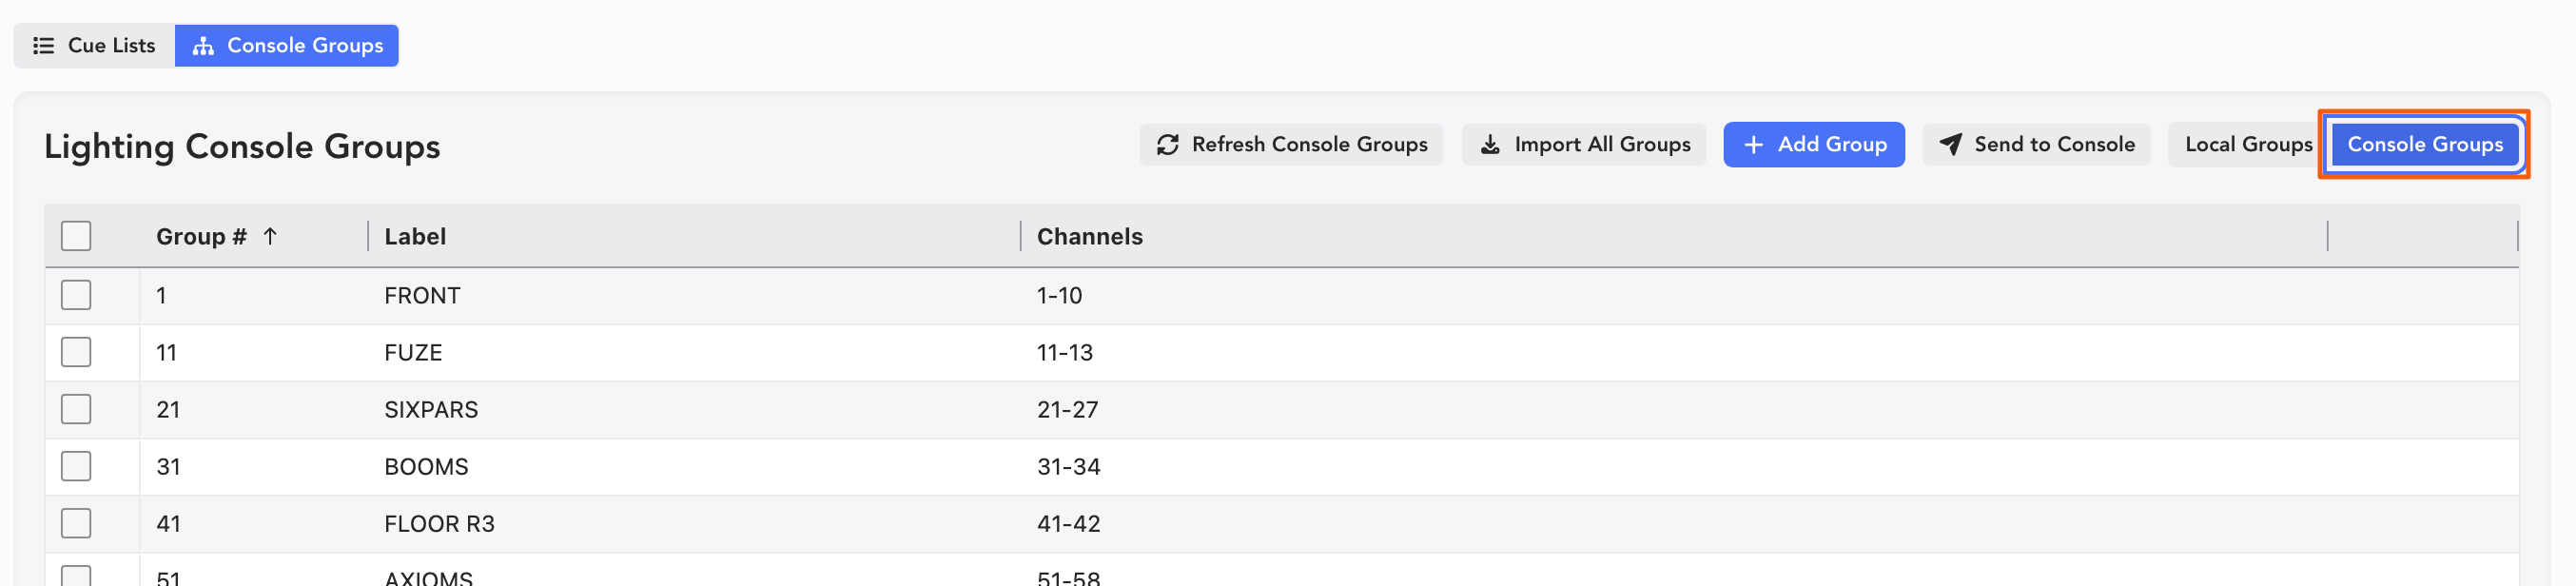Click the Group # sort arrow

pyautogui.click(x=270, y=236)
